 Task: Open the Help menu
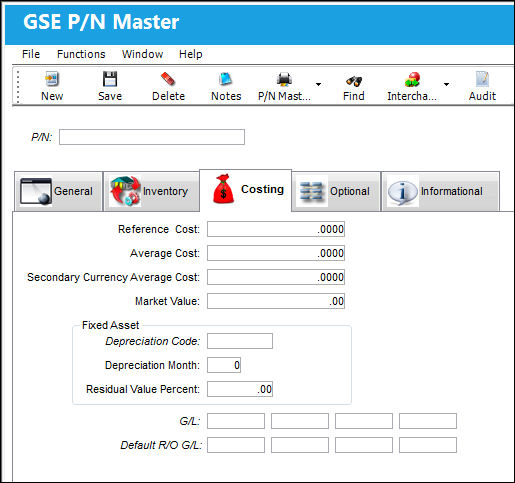pos(190,54)
